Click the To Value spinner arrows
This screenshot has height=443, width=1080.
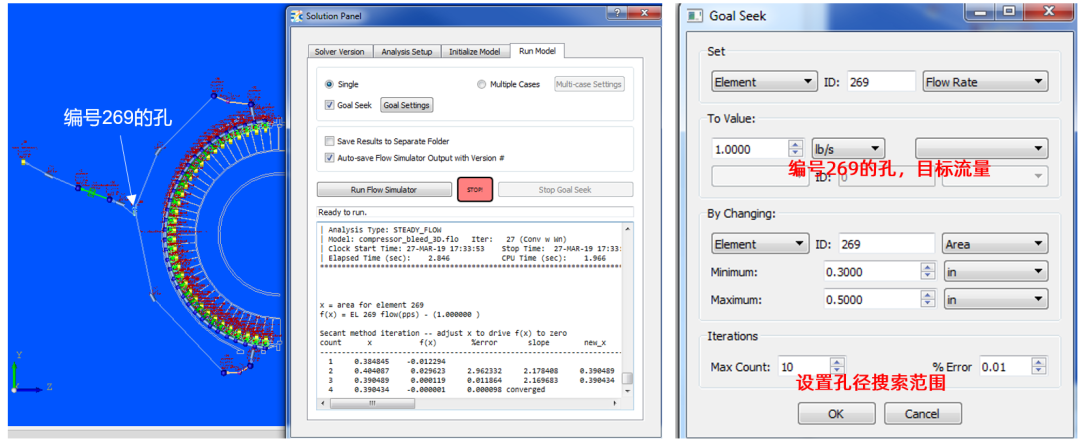(x=796, y=149)
